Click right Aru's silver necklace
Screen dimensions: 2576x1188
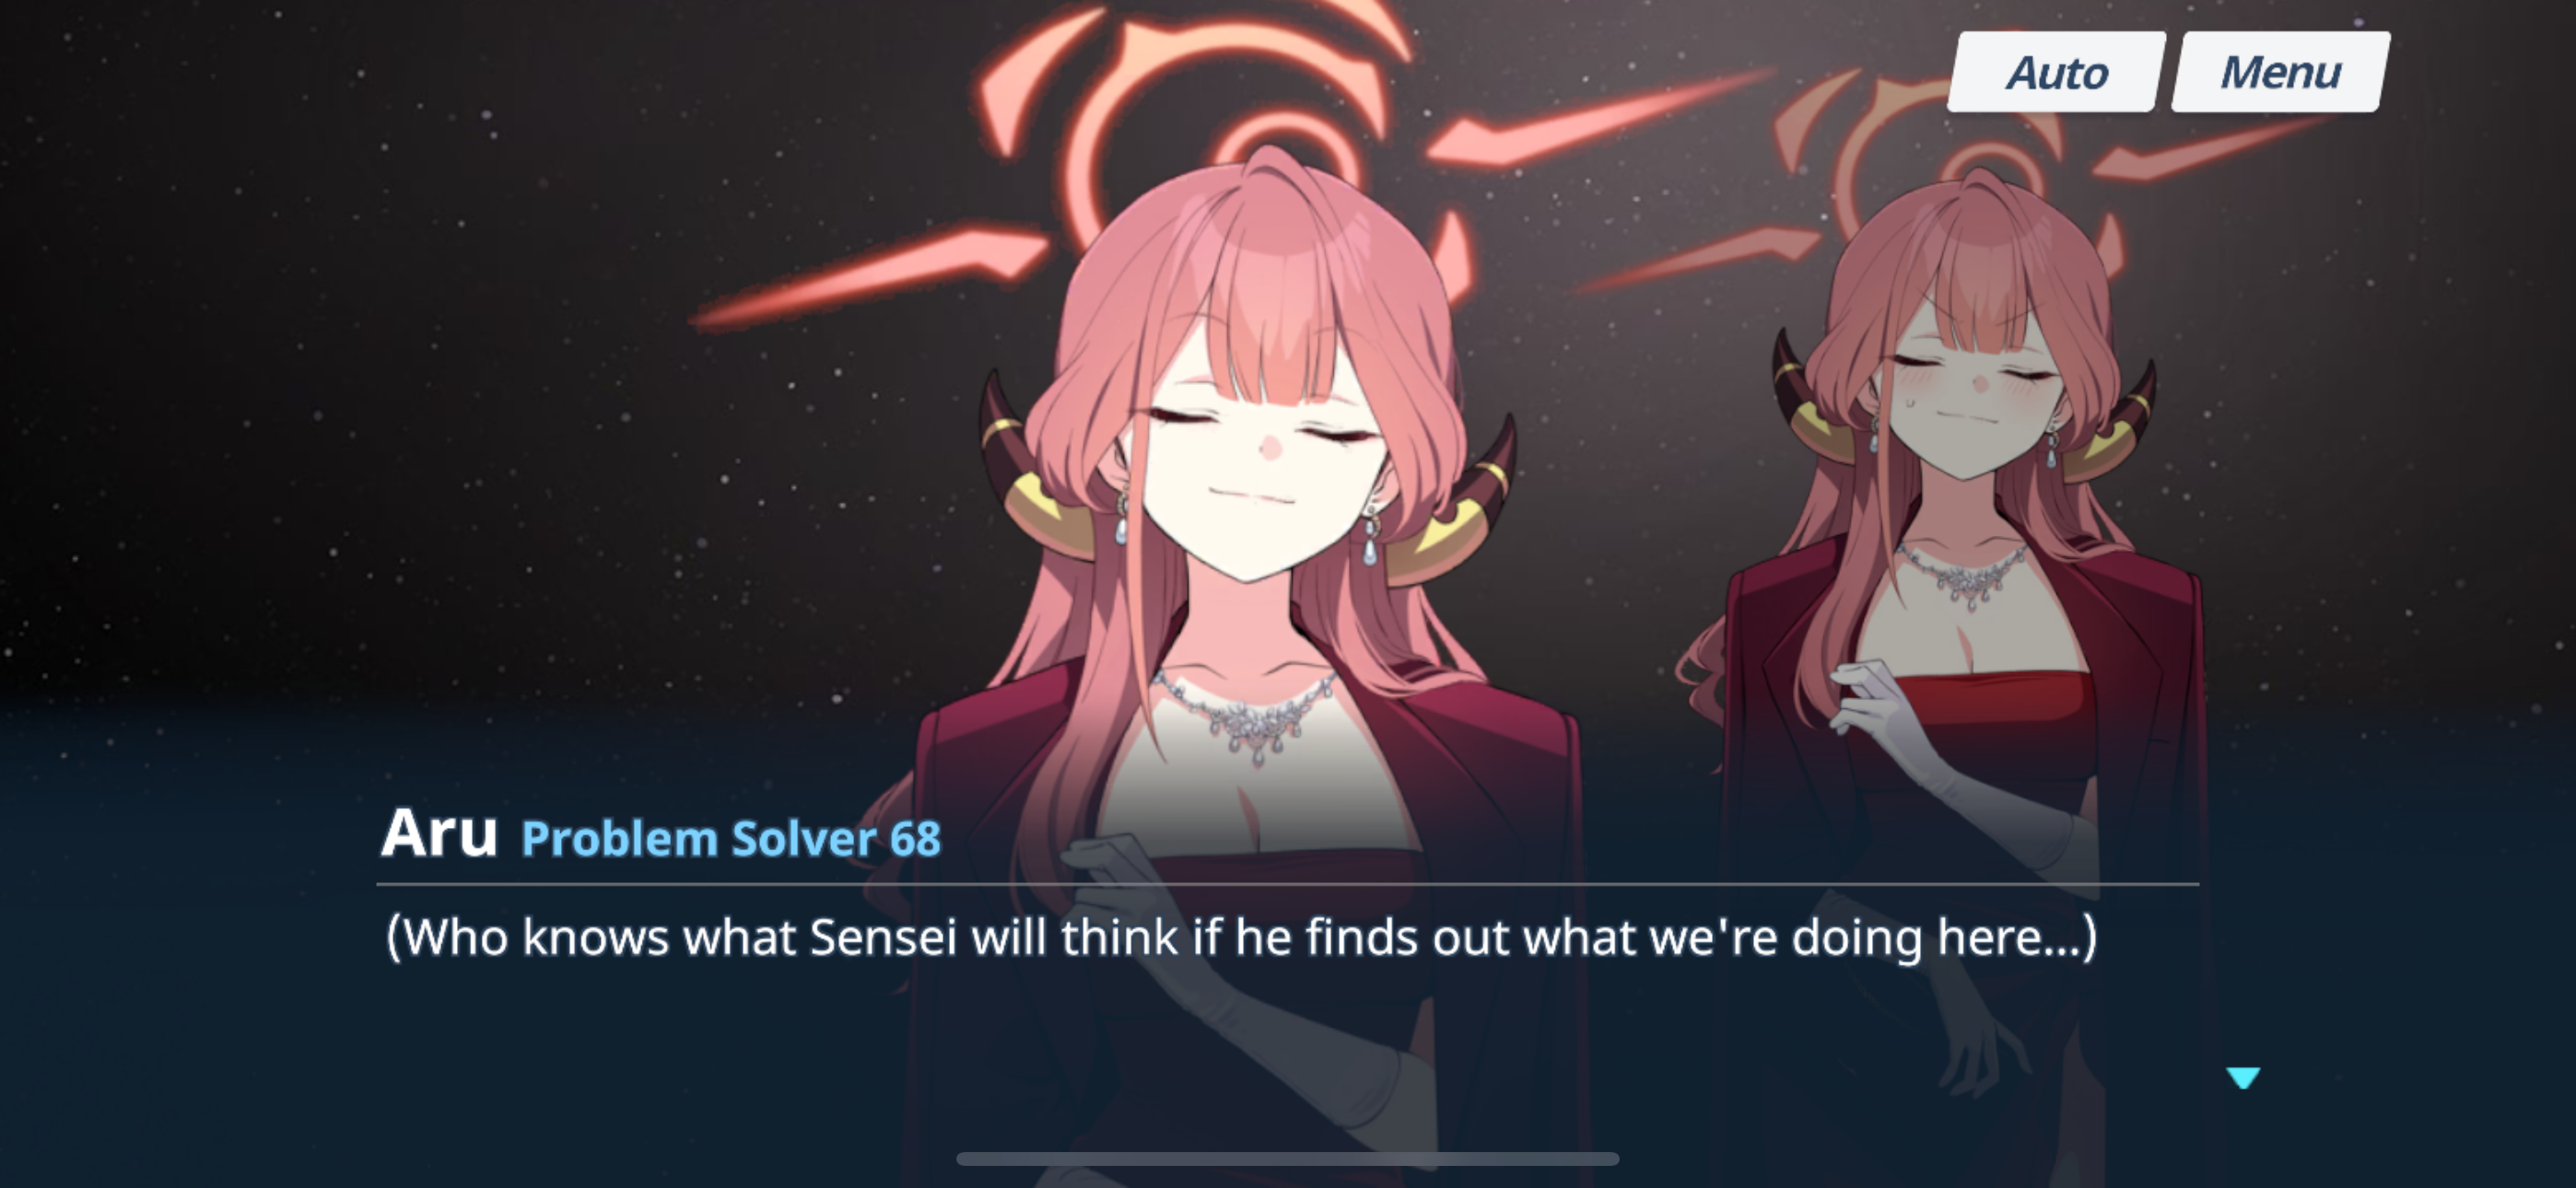(1962, 572)
